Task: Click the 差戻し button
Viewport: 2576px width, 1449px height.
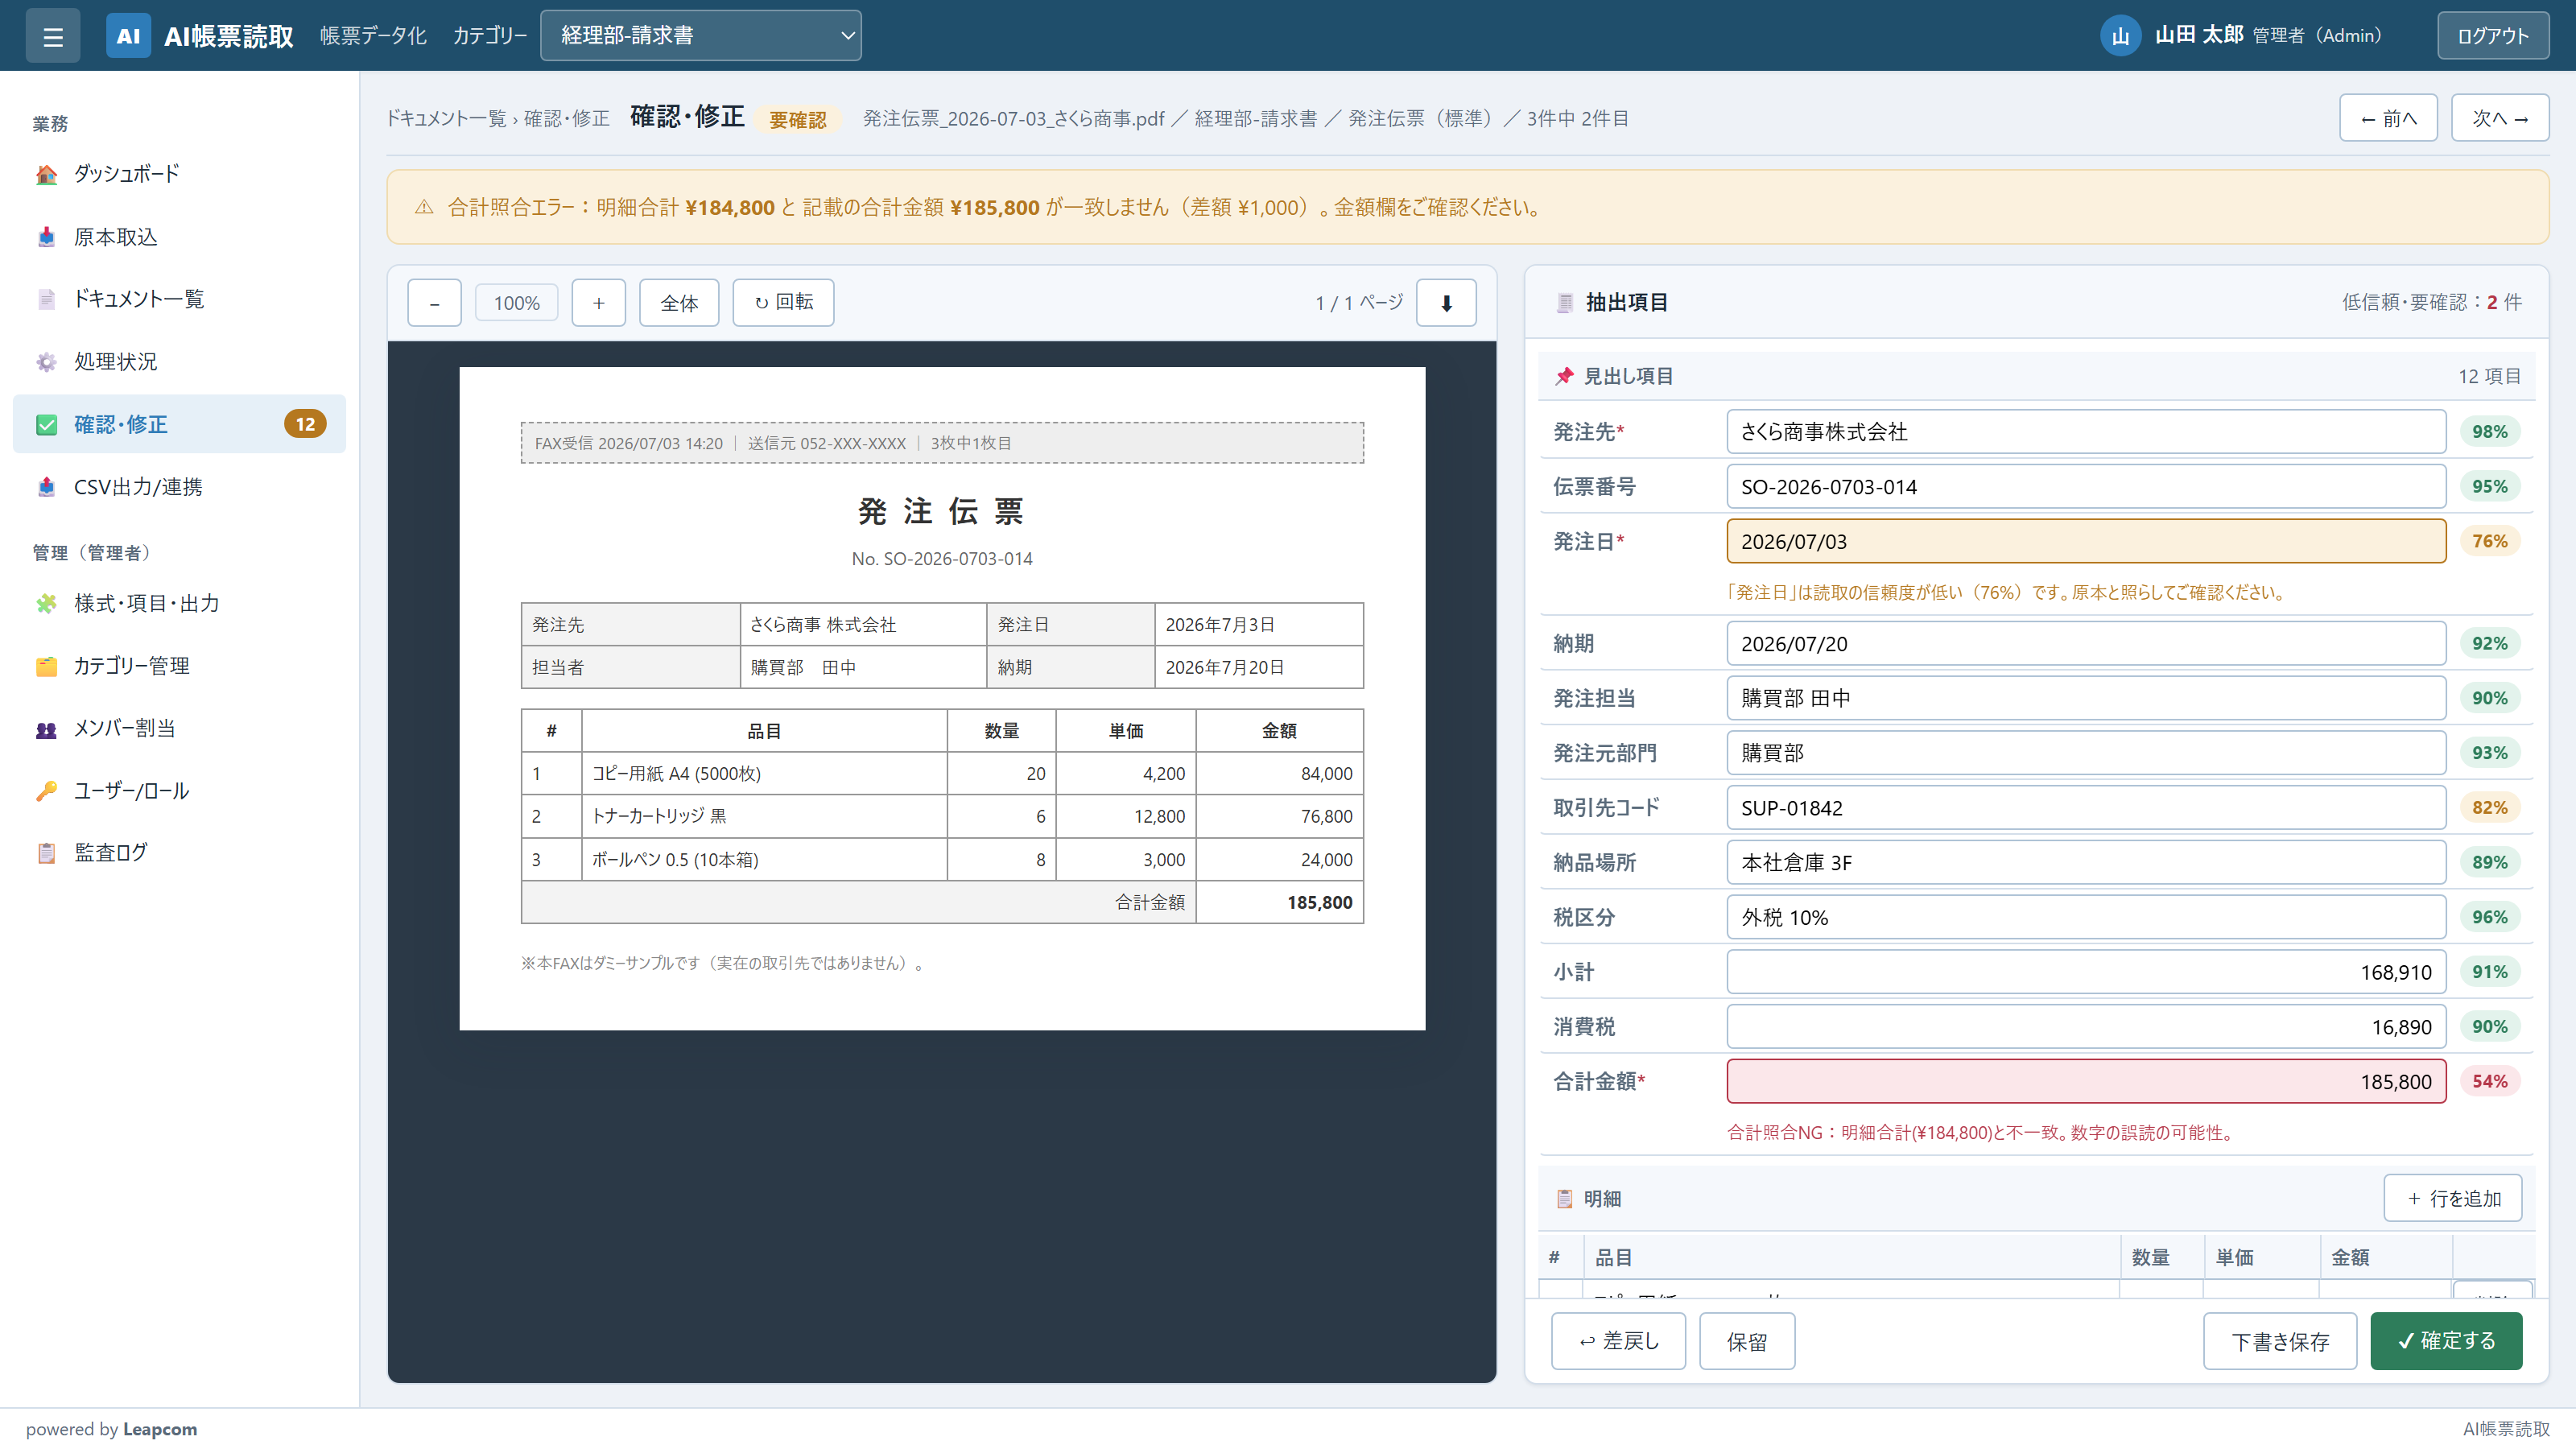Action: (x=1618, y=1341)
